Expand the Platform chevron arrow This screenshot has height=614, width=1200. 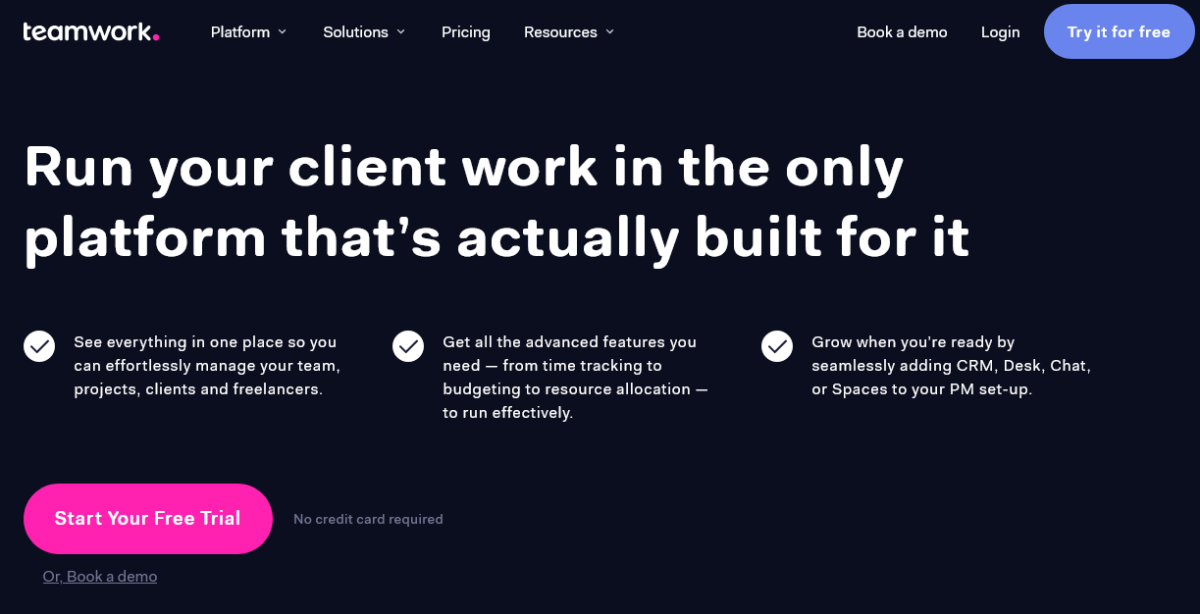(x=282, y=32)
